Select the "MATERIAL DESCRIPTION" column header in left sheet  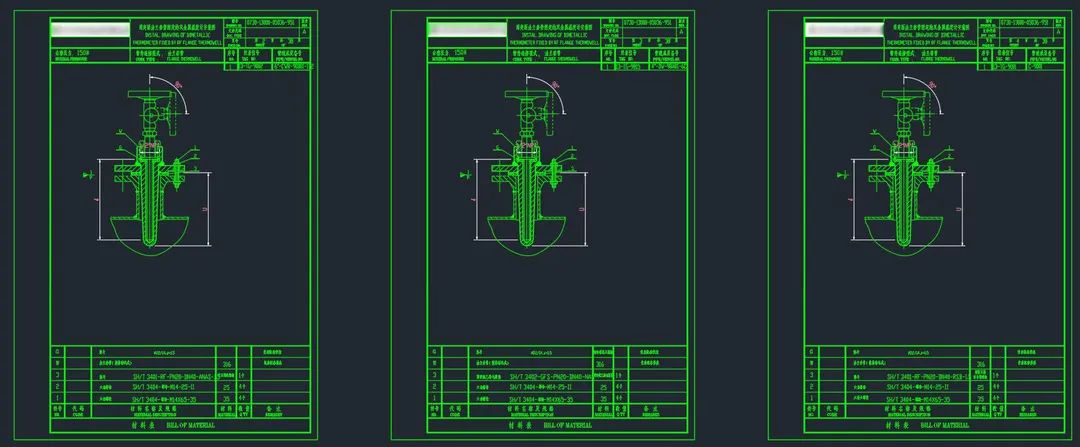pyautogui.click(x=153, y=415)
